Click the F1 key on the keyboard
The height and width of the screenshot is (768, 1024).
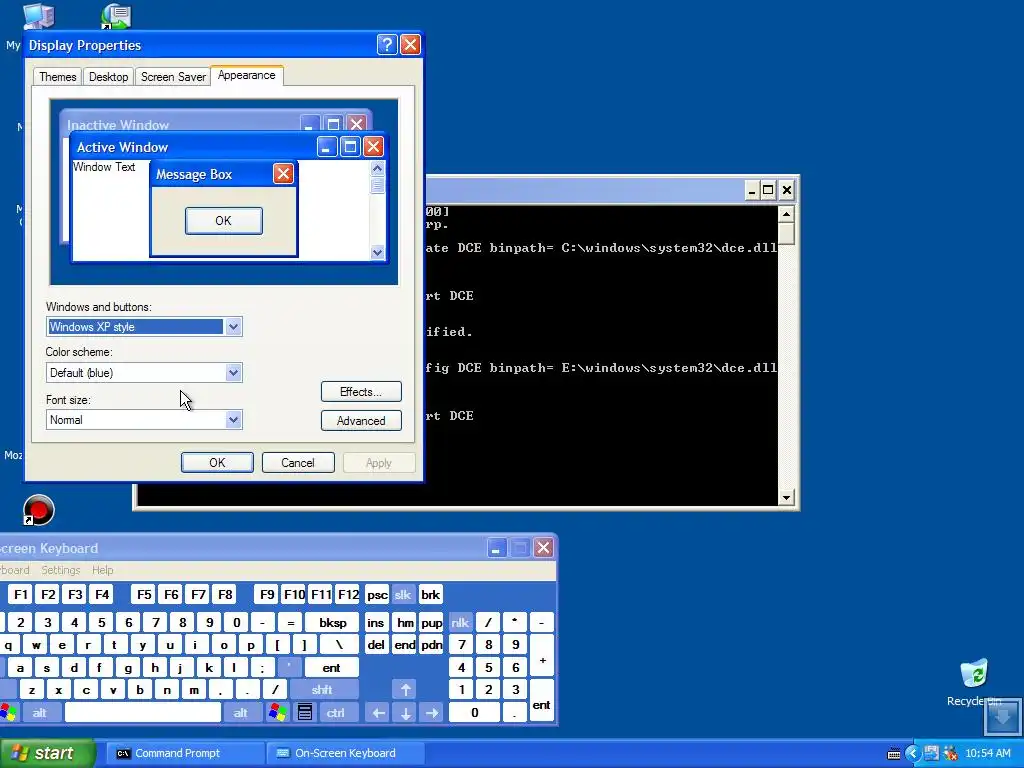pos(20,594)
